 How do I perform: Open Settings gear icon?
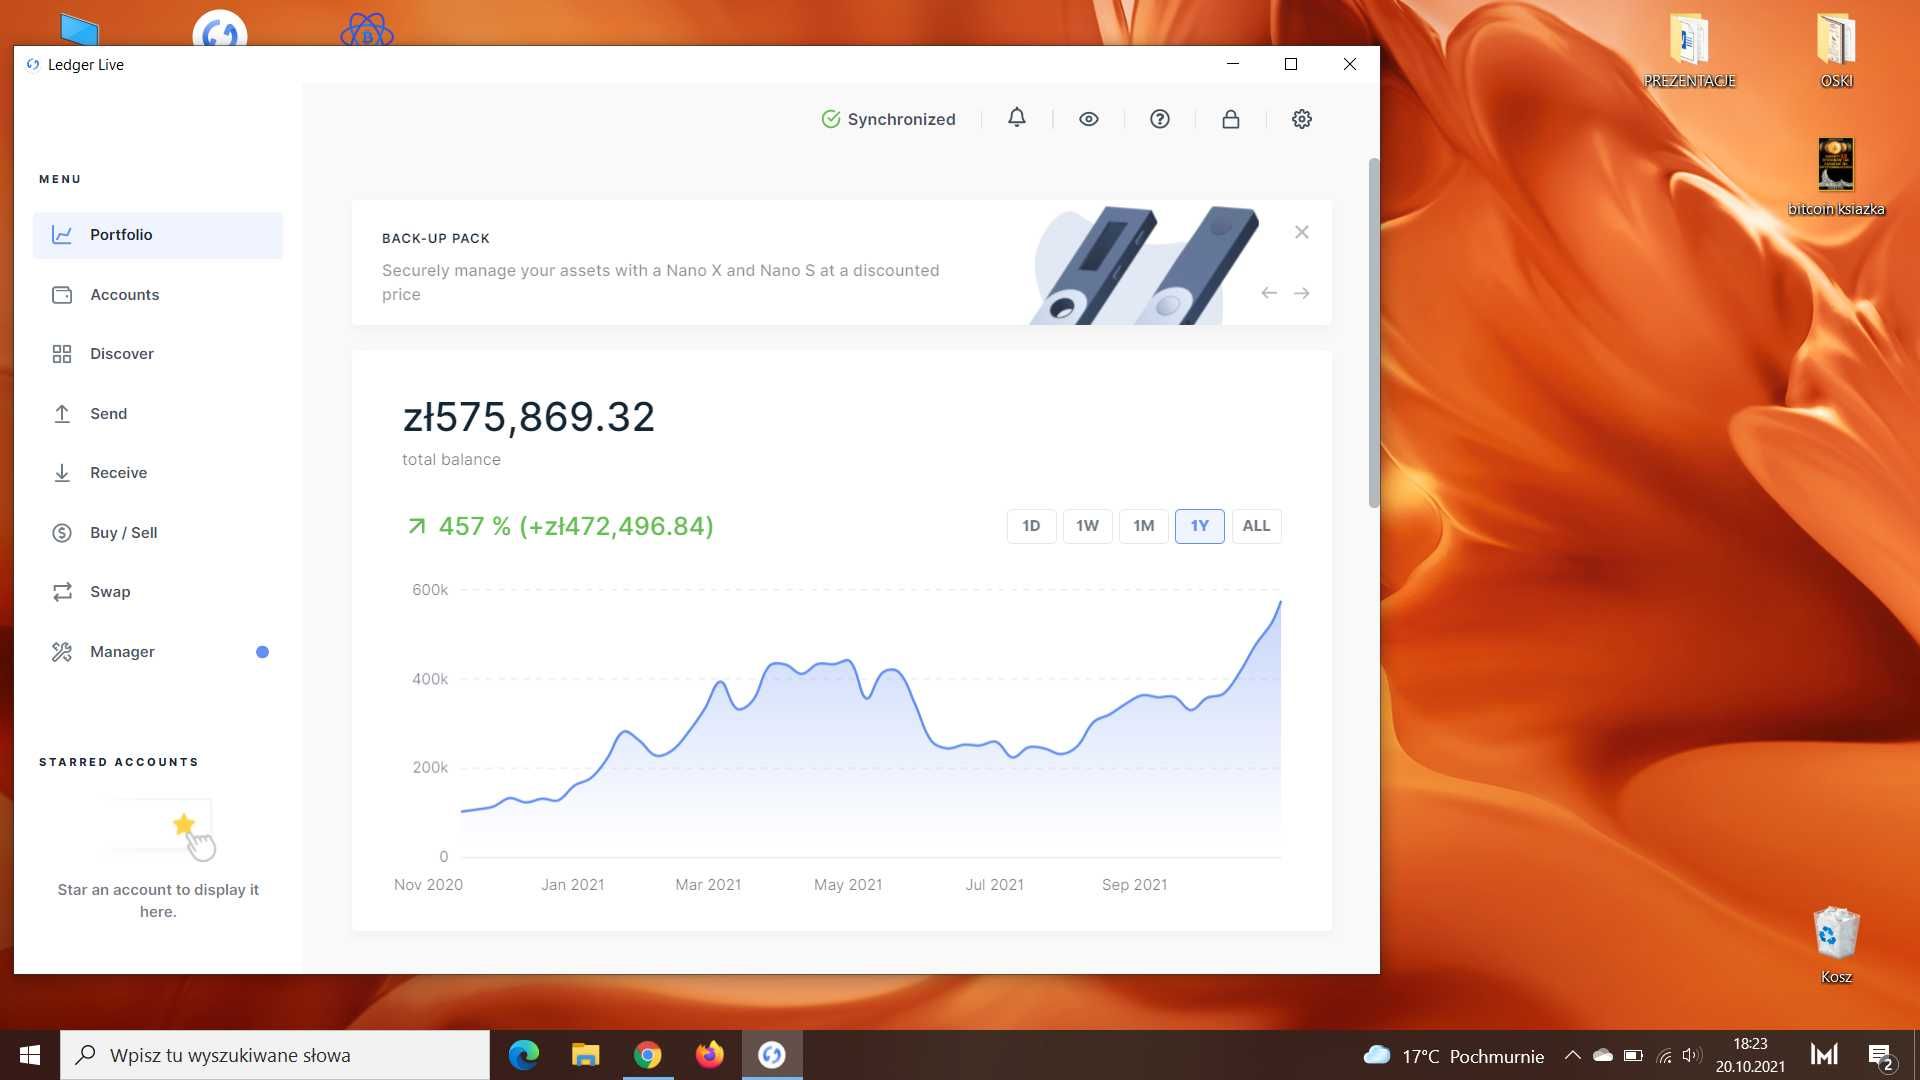click(x=1302, y=119)
